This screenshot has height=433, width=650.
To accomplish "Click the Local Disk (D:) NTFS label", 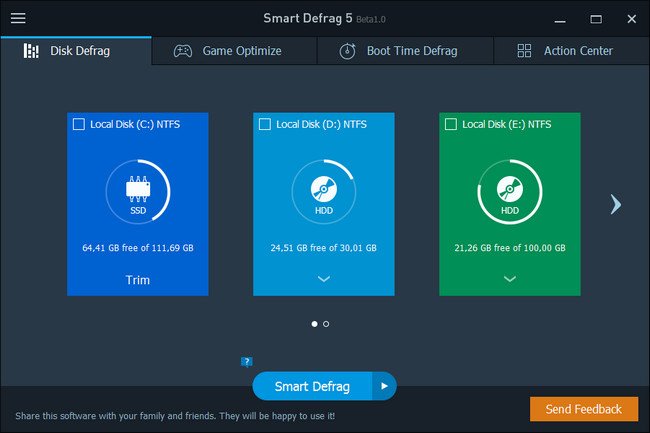I will pos(321,124).
